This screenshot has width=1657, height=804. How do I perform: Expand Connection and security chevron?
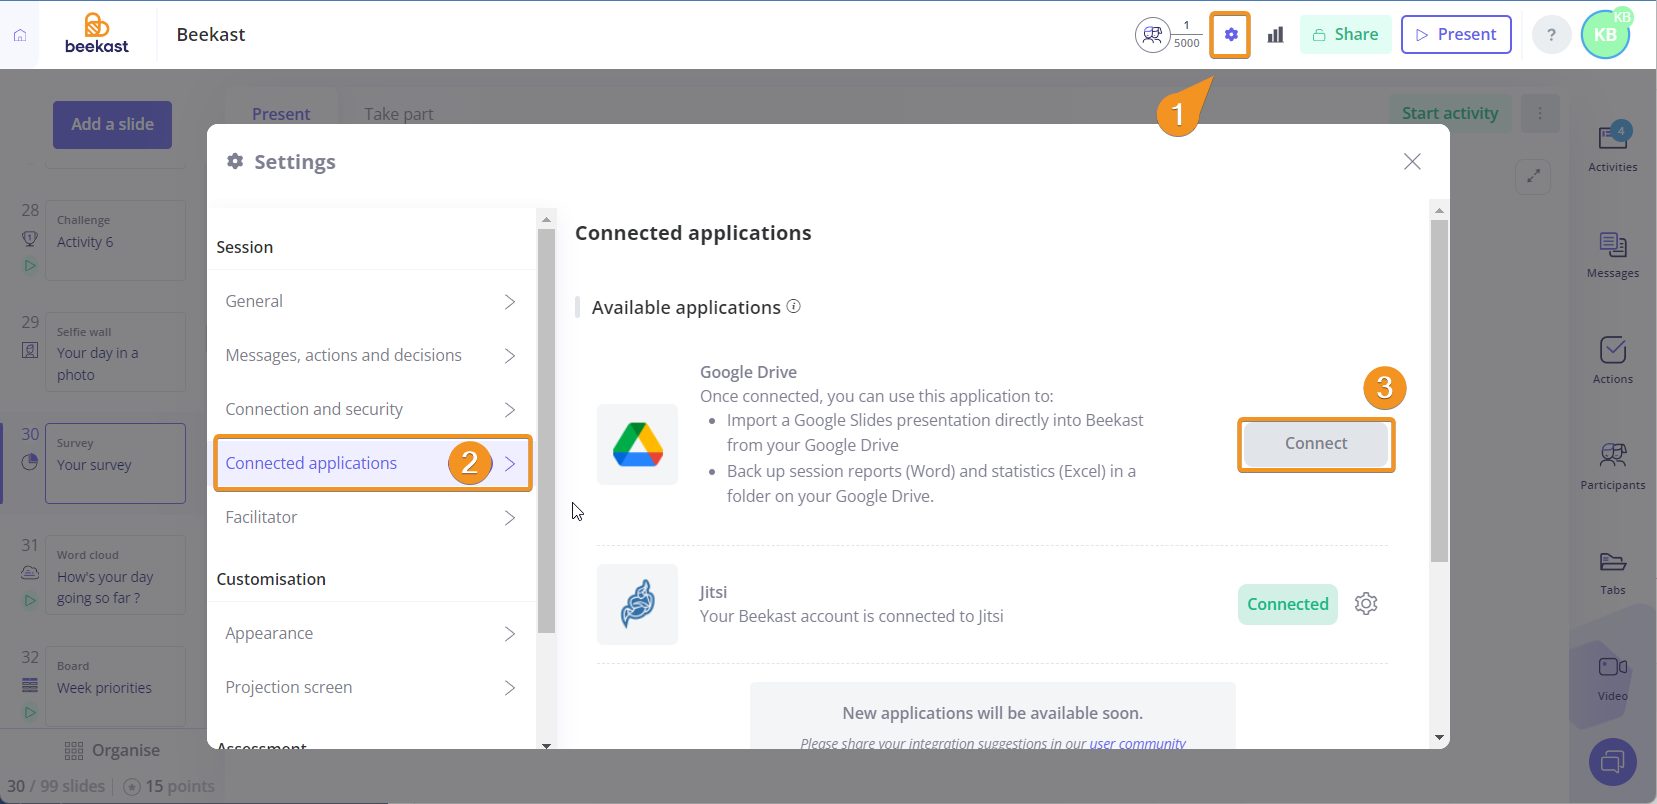pos(510,410)
